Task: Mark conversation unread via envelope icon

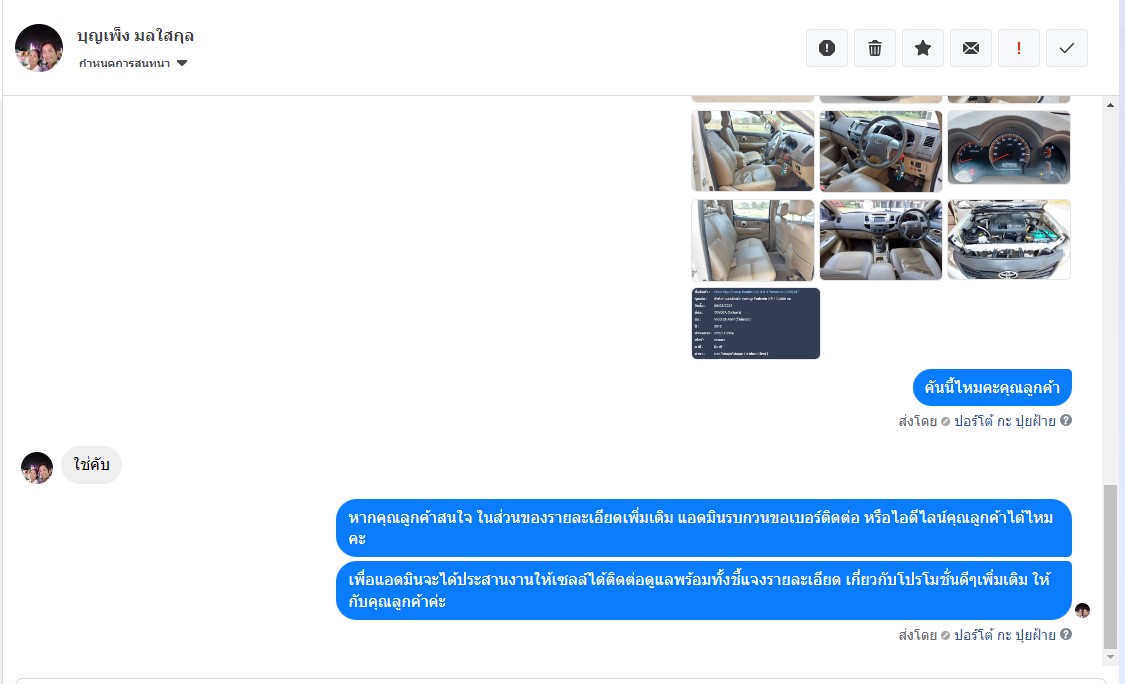Action: pos(971,48)
